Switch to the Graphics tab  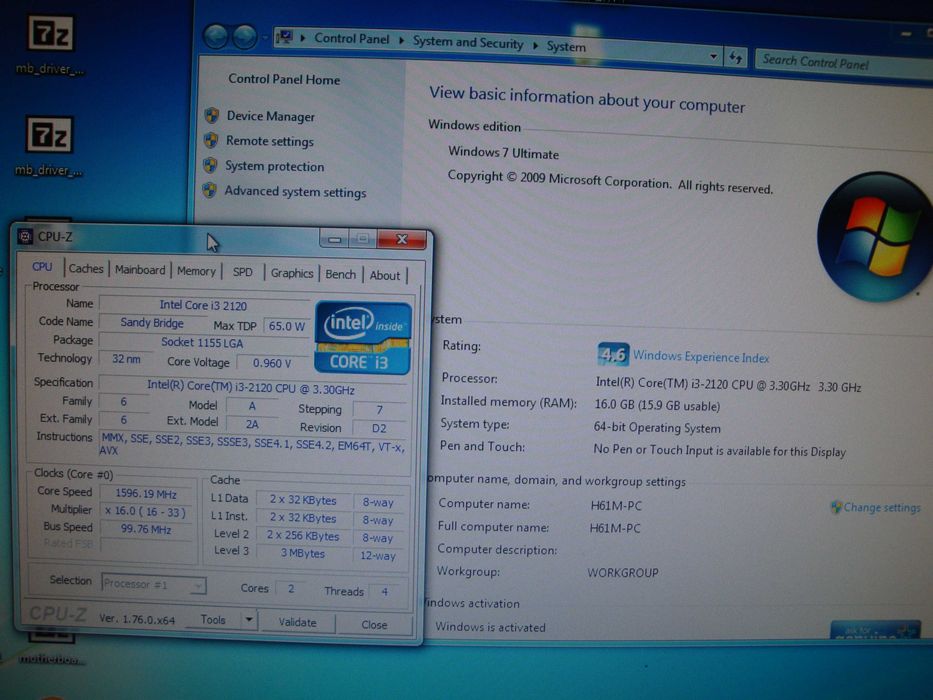[292, 273]
